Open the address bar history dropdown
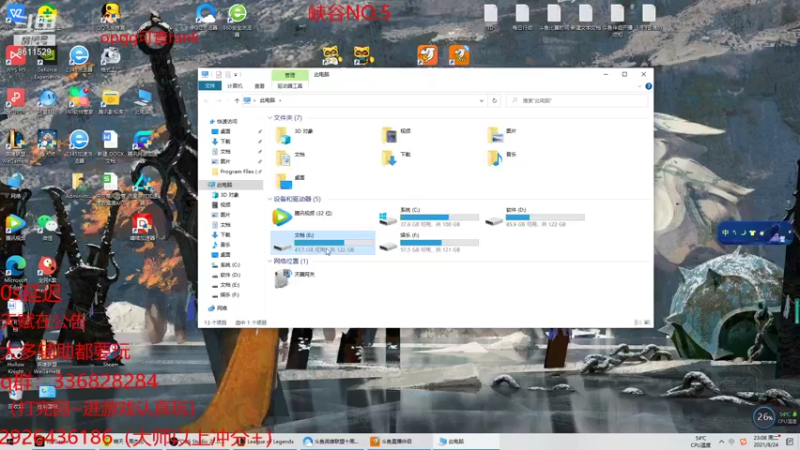The width and height of the screenshot is (800, 450). (481, 101)
